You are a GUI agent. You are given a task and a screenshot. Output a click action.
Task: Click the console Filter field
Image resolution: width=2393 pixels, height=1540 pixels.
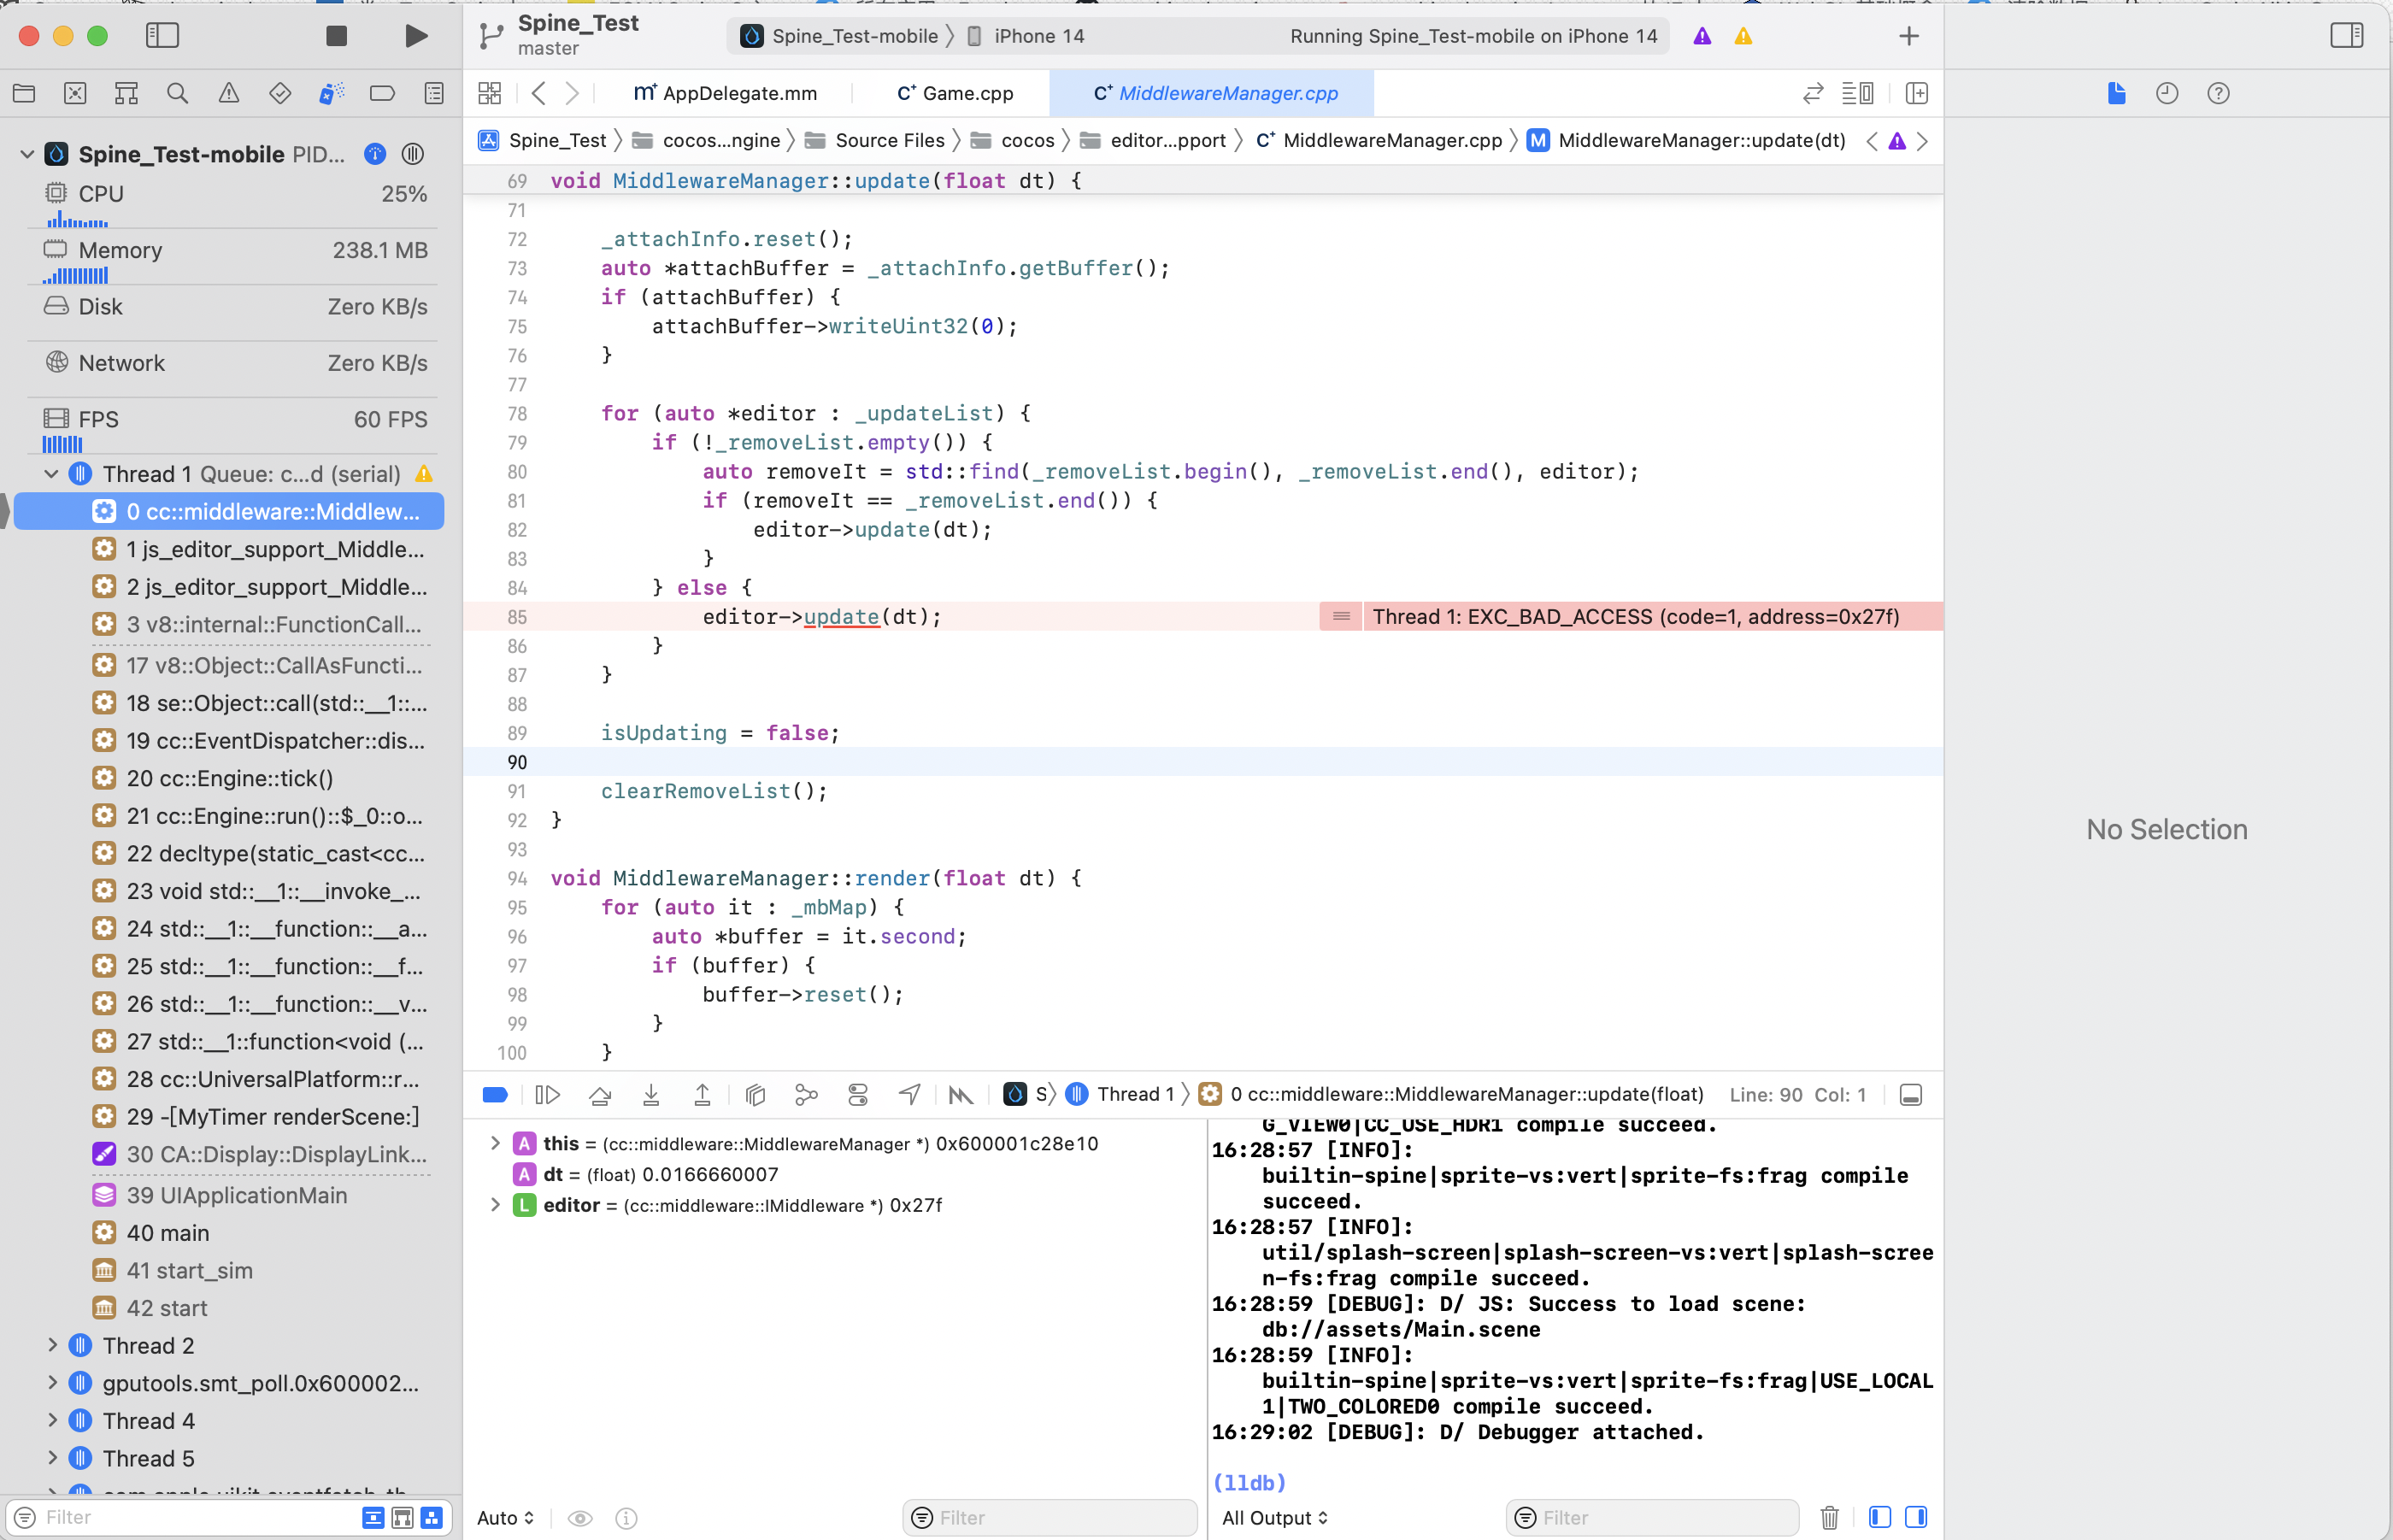(x=1650, y=1517)
